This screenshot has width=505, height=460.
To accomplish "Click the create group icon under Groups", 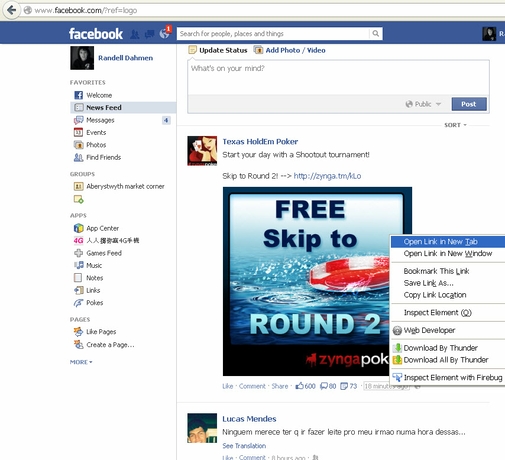I will click(x=78, y=199).
